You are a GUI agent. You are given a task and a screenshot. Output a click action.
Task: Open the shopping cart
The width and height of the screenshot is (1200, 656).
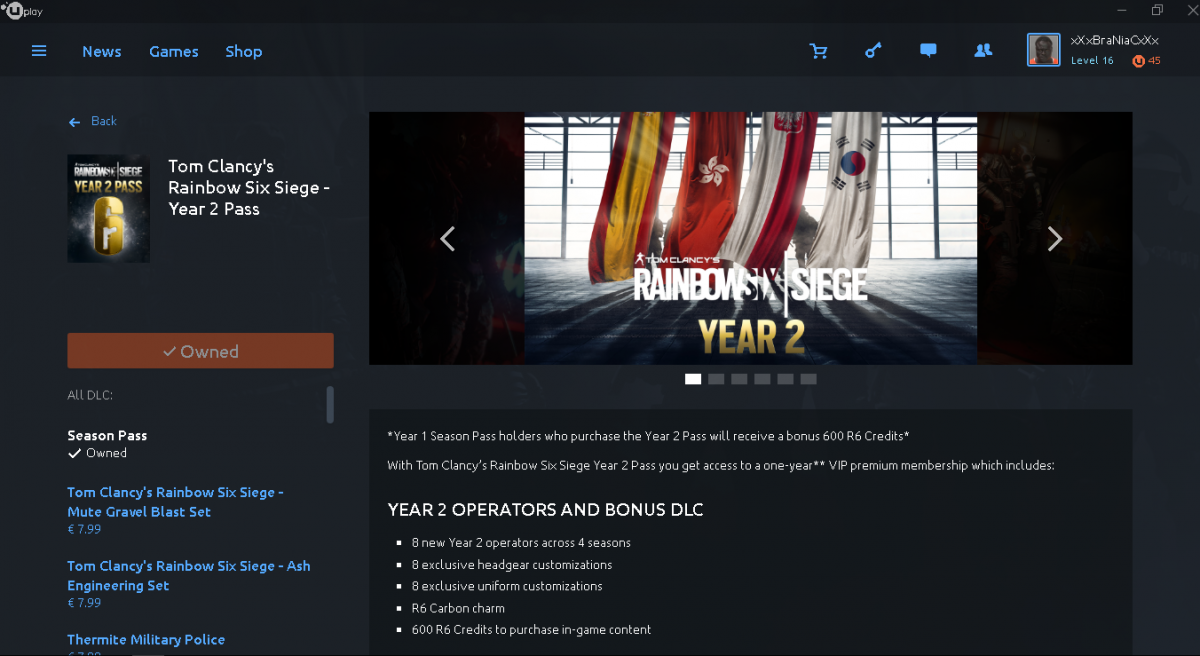click(x=818, y=51)
